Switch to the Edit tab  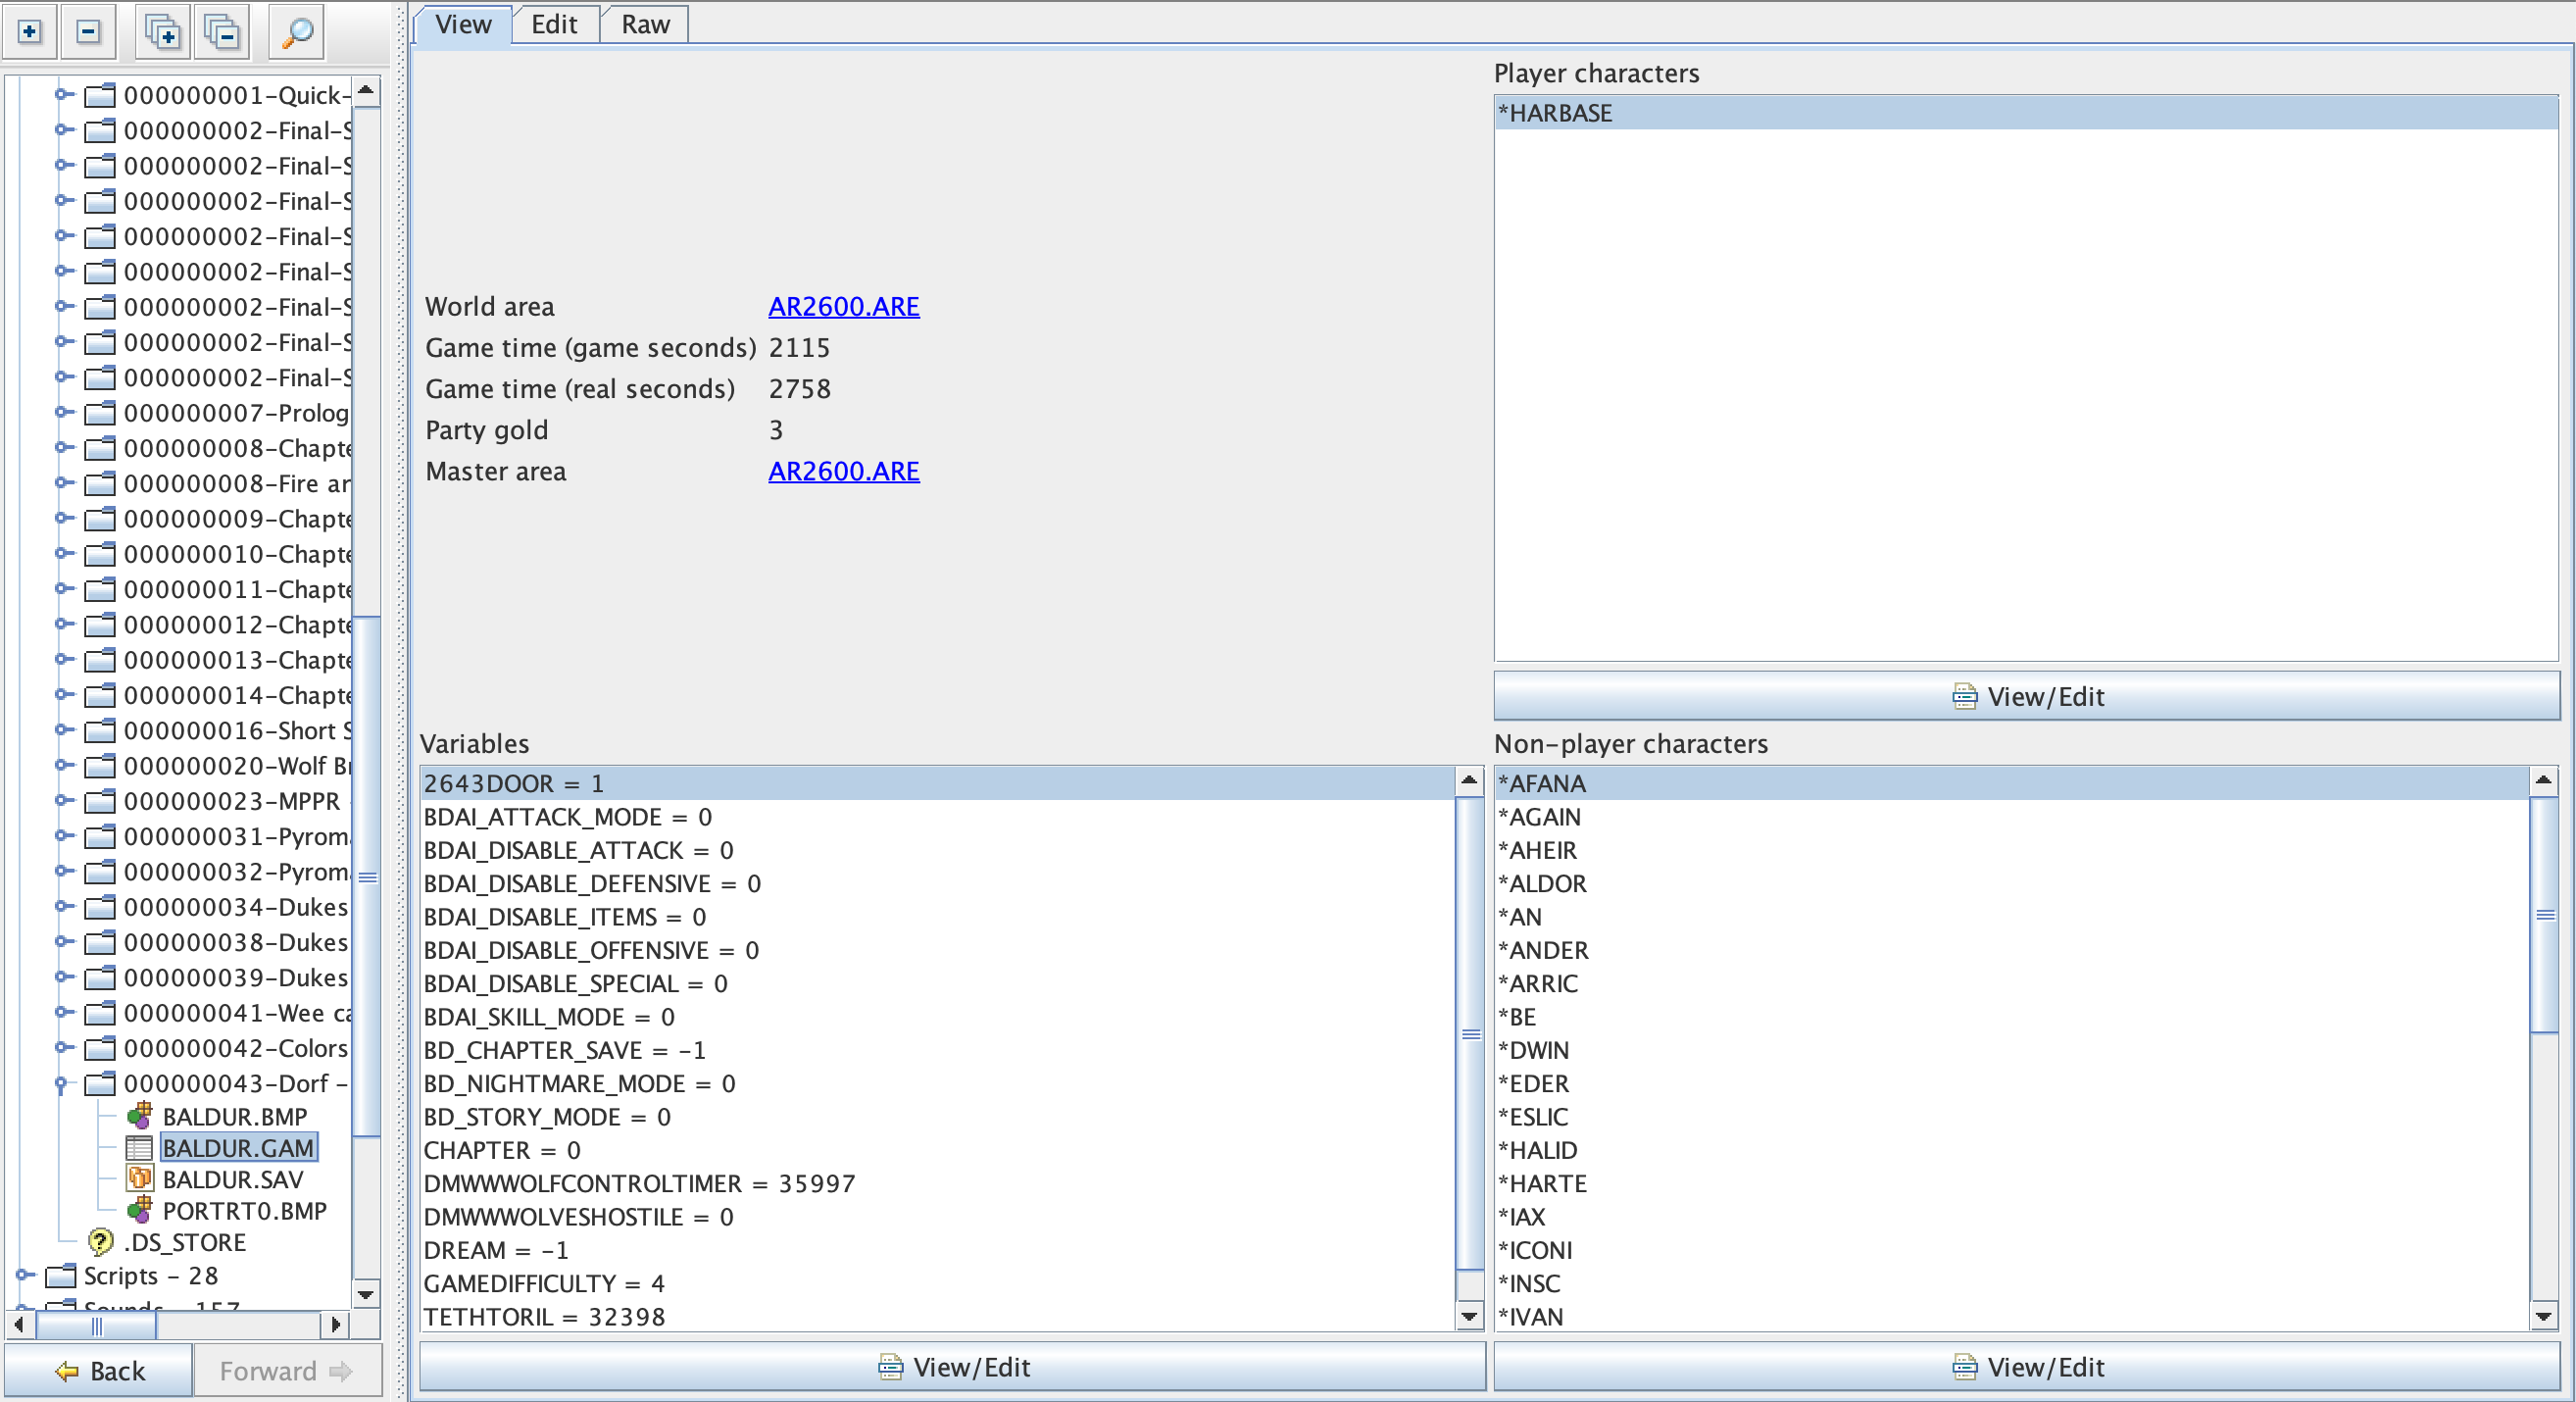(554, 24)
